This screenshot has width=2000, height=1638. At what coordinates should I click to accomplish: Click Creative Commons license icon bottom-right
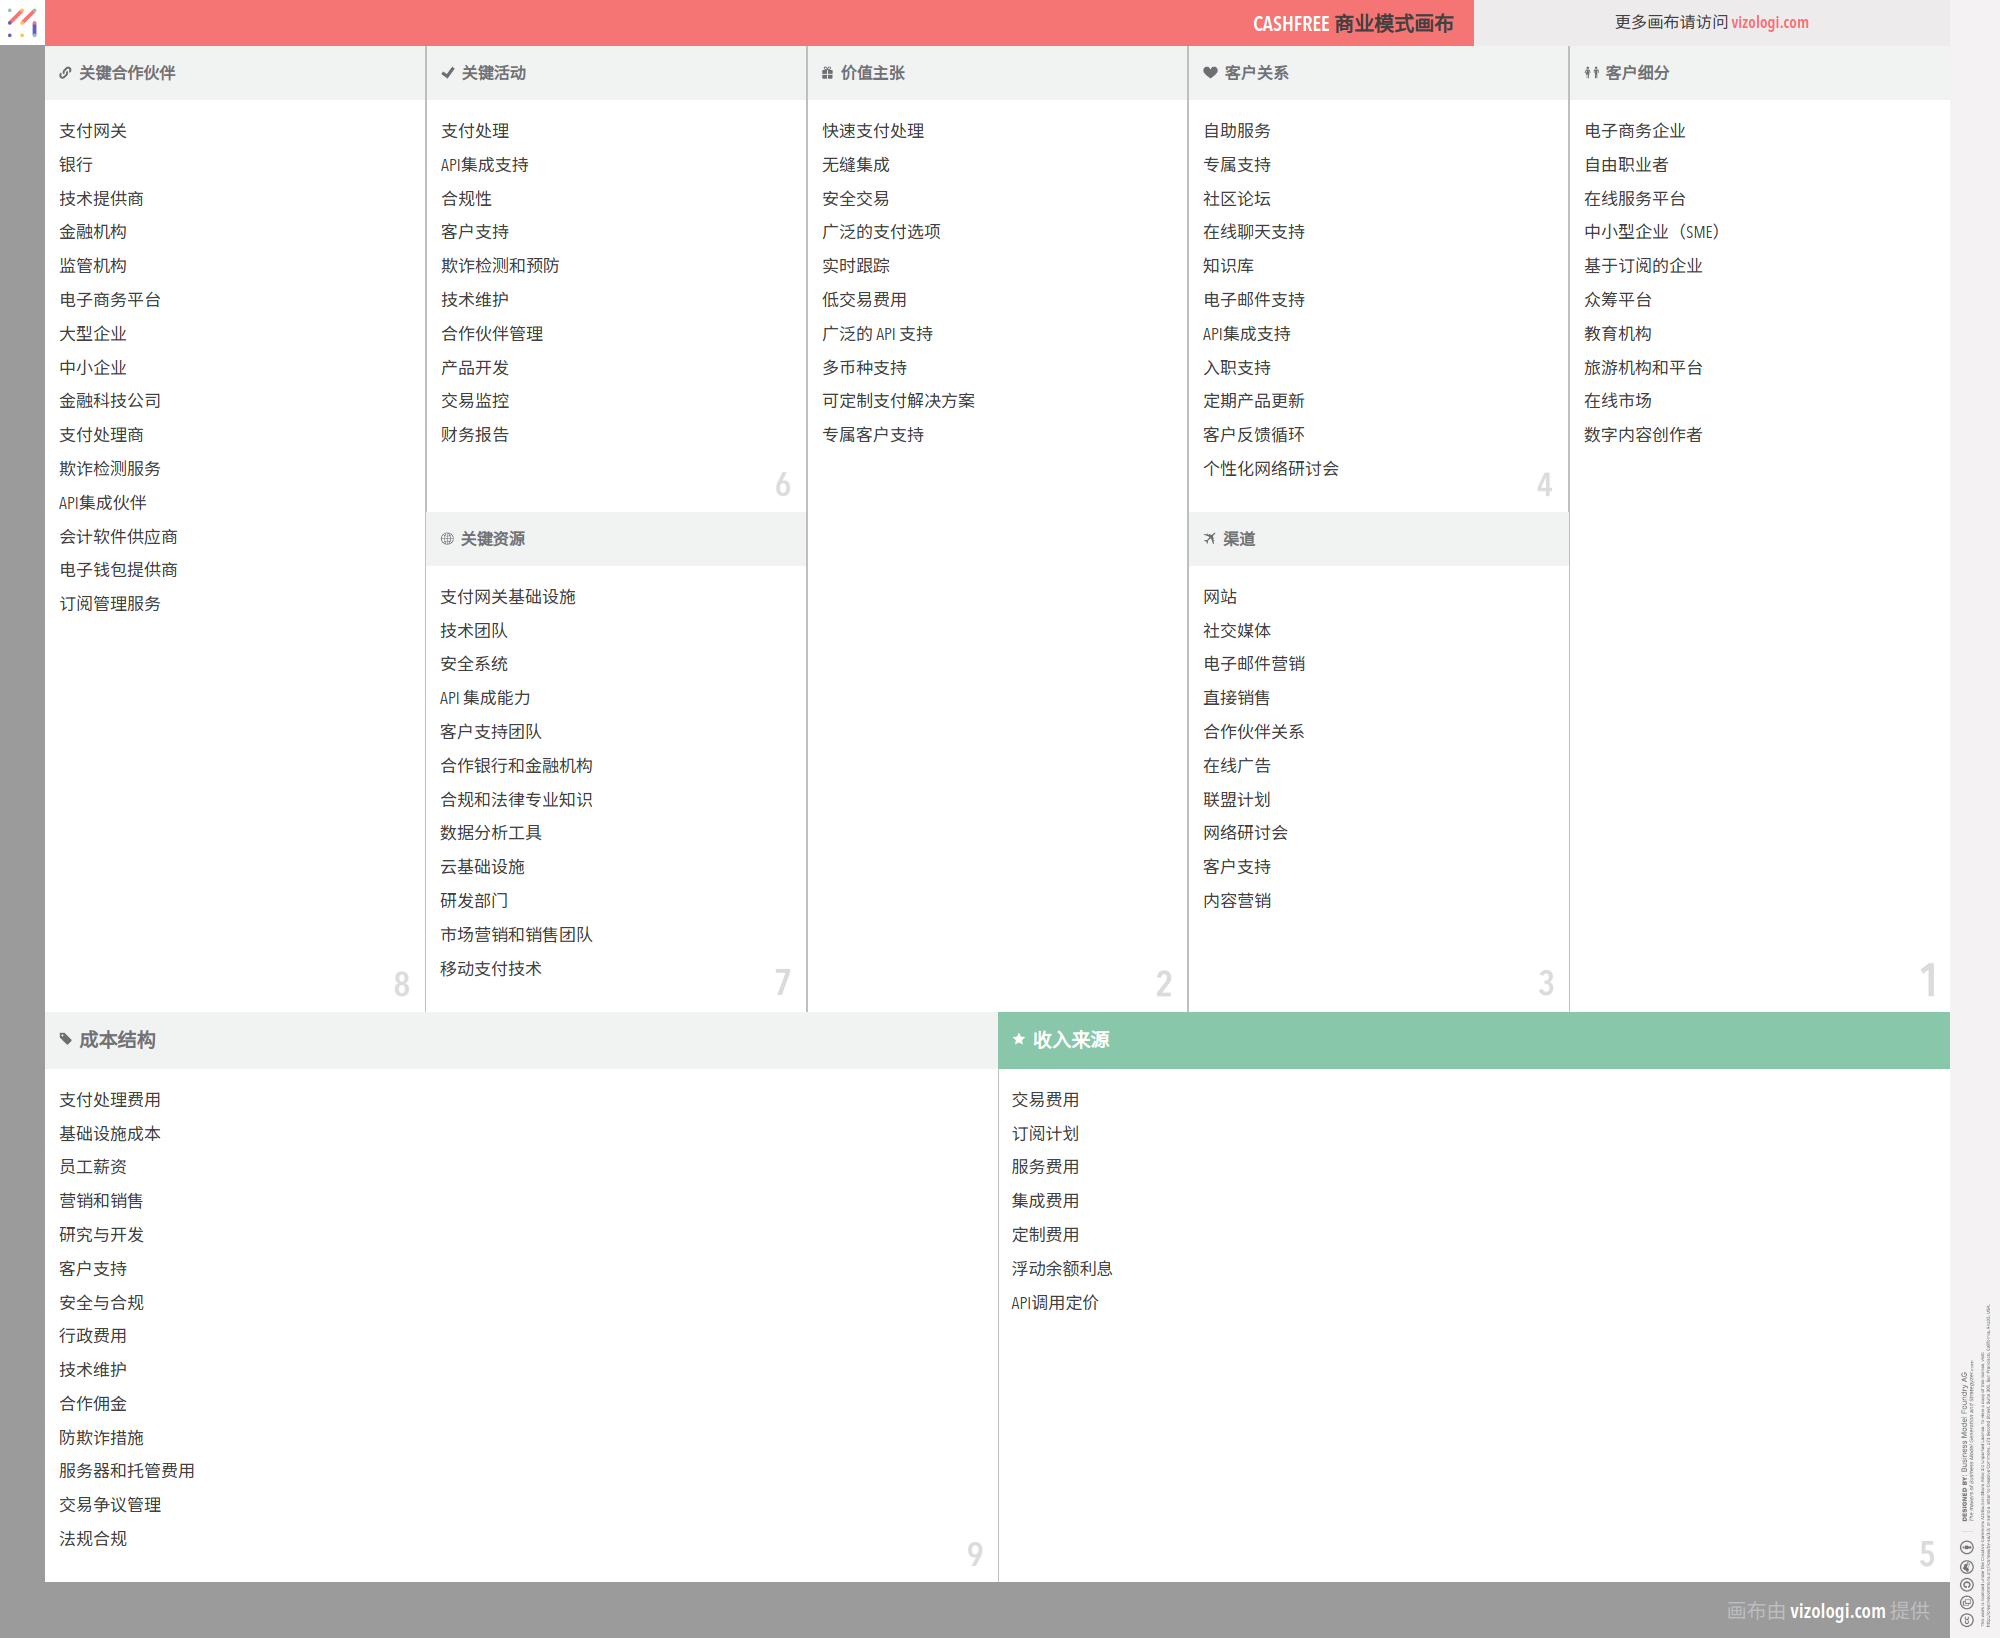(x=1966, y=1619)
